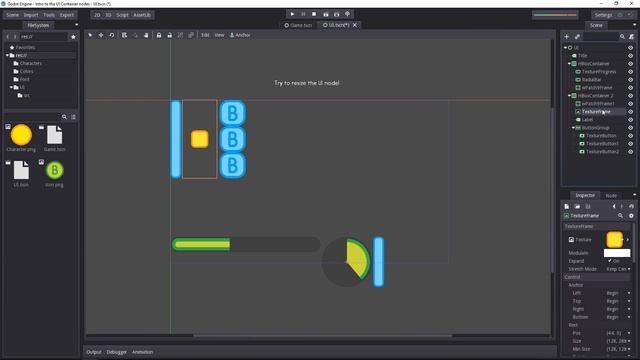This screenshot has height=360, width=640.
Task: Open the Anchor menu in the viewport toolbar
Action: 240,35
